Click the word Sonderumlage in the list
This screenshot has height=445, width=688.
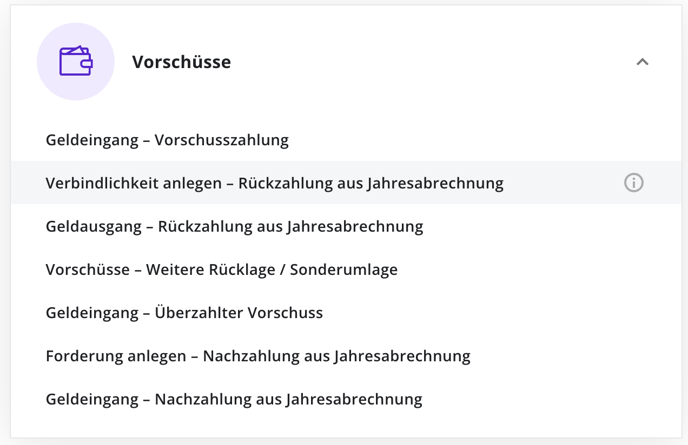pos(344,269)
